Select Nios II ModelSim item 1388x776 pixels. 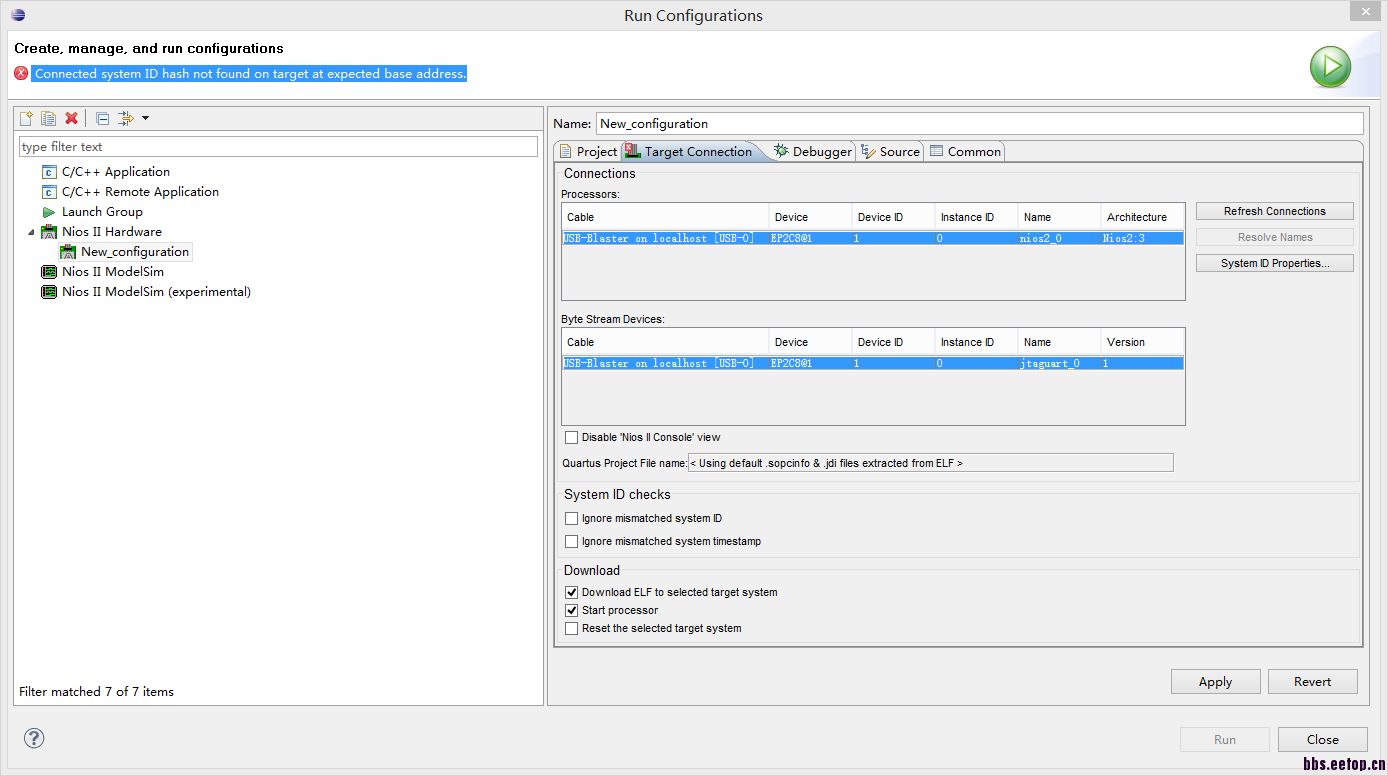tap(102, 272)
